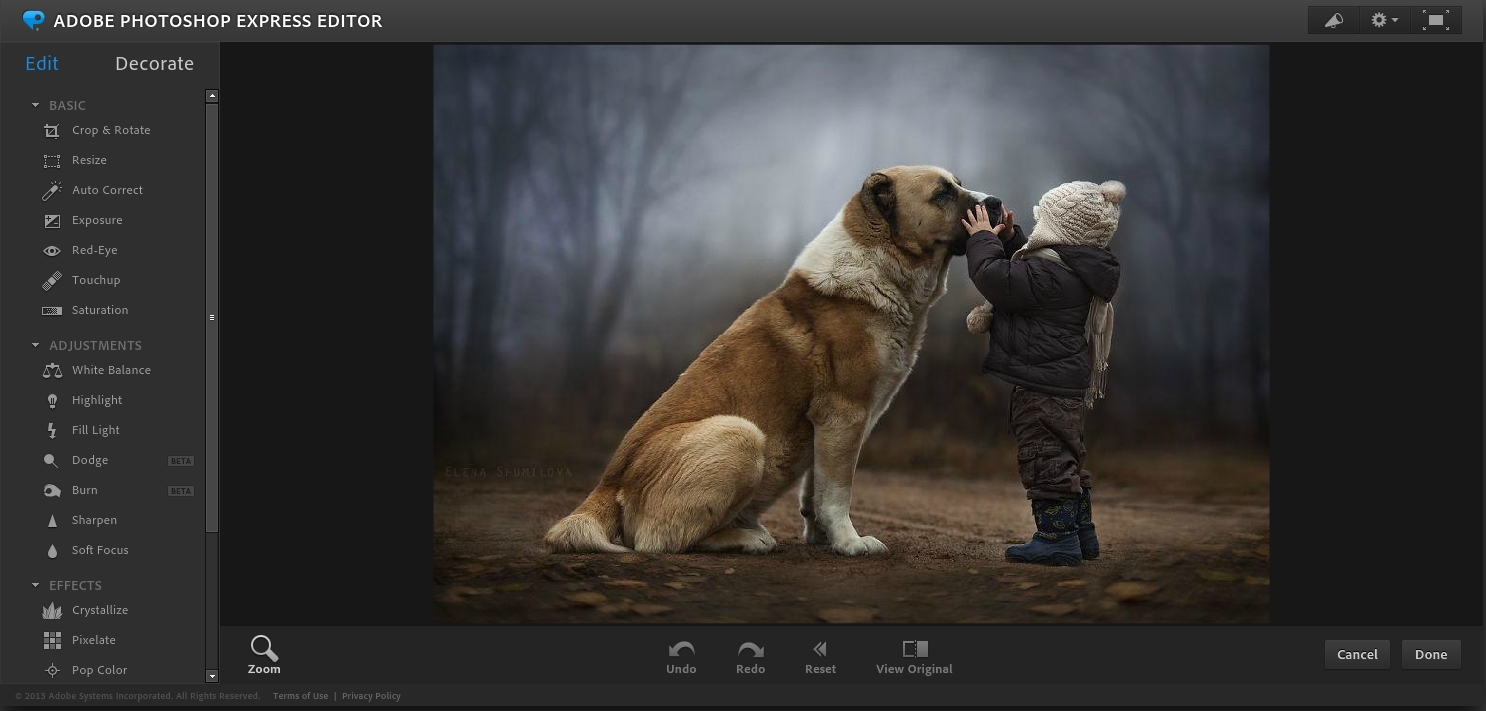Viewport: 1486px width, 711px height.
Task: Activate the Zoom magnifier tool
Action: (264, 655)
